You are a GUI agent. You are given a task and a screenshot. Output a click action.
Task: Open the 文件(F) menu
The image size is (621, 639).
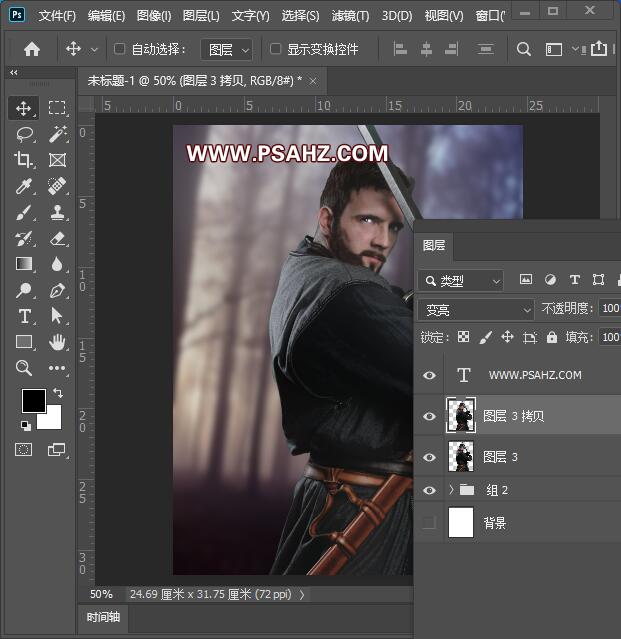[x=57, y=16]
